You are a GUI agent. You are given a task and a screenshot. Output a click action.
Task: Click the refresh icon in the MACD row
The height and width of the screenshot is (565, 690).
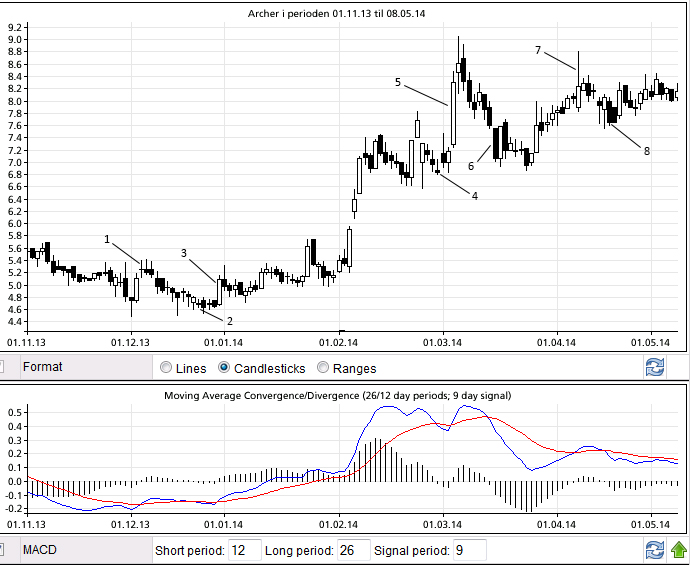pyautogui.click(x=655, y=550)
